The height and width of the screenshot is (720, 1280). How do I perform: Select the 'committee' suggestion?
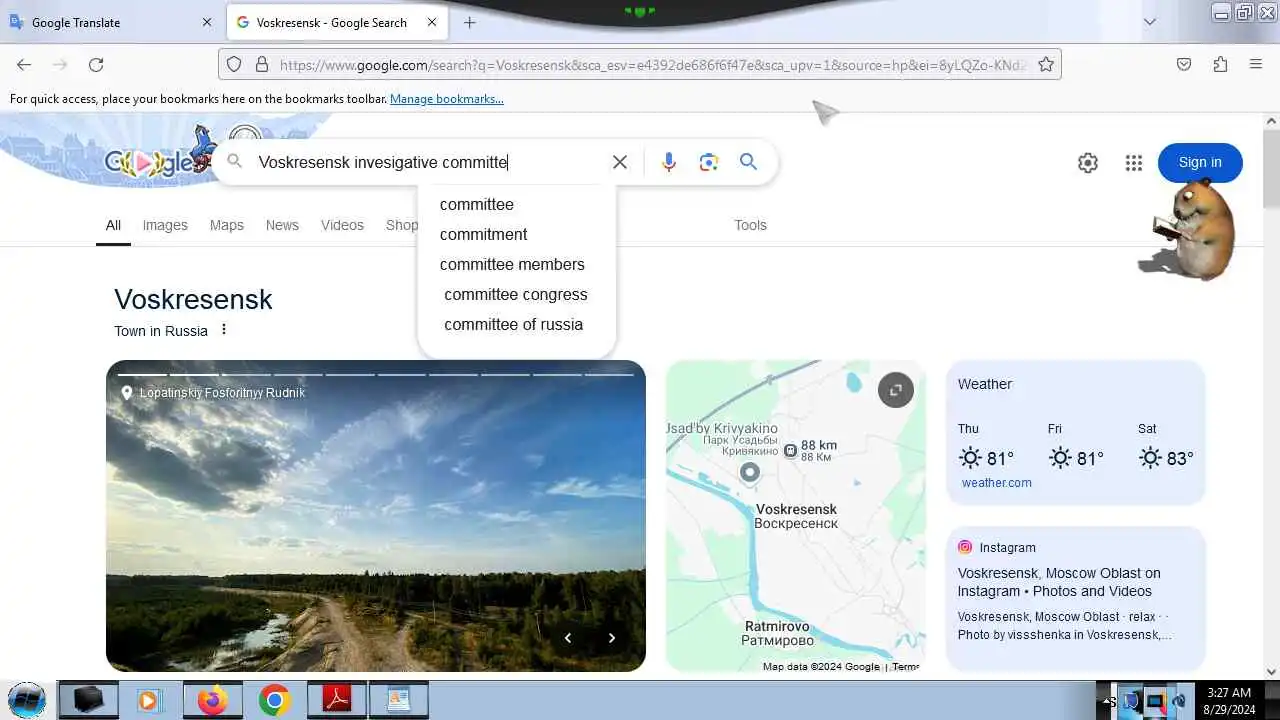[x=477, y=204]
